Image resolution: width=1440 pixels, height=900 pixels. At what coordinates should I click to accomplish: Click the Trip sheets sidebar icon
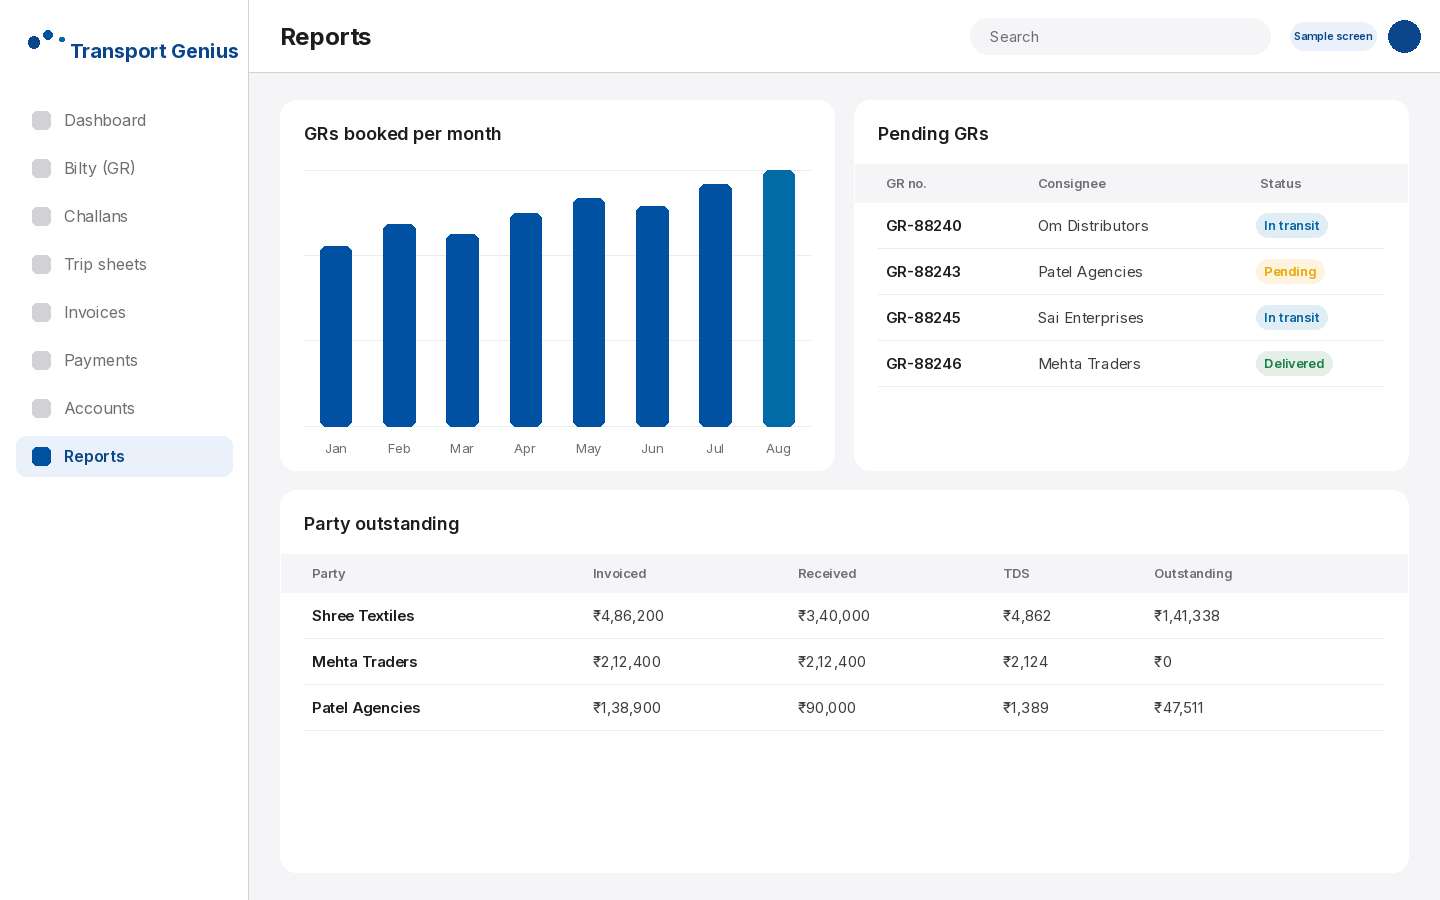41,264
